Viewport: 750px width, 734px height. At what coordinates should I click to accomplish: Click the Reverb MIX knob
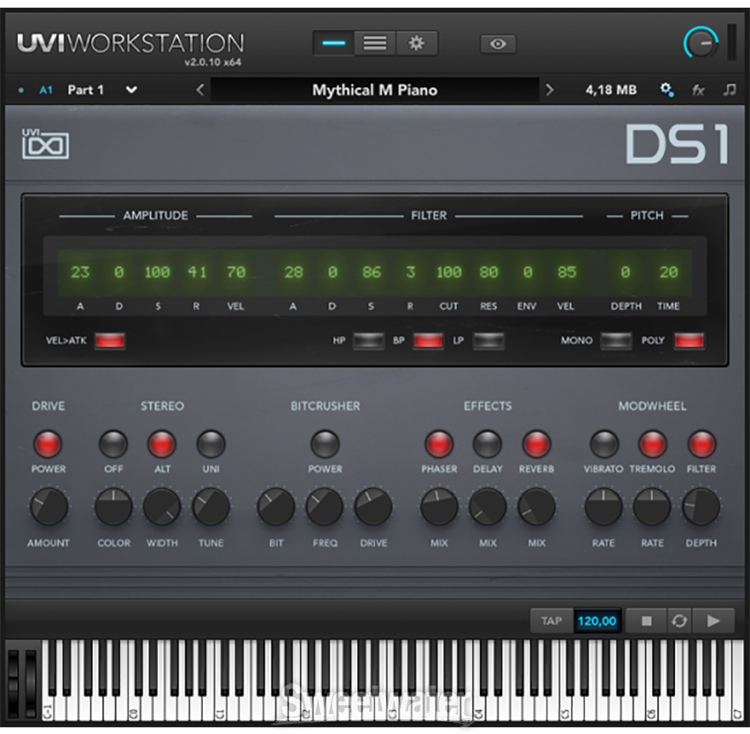[536, 507]
